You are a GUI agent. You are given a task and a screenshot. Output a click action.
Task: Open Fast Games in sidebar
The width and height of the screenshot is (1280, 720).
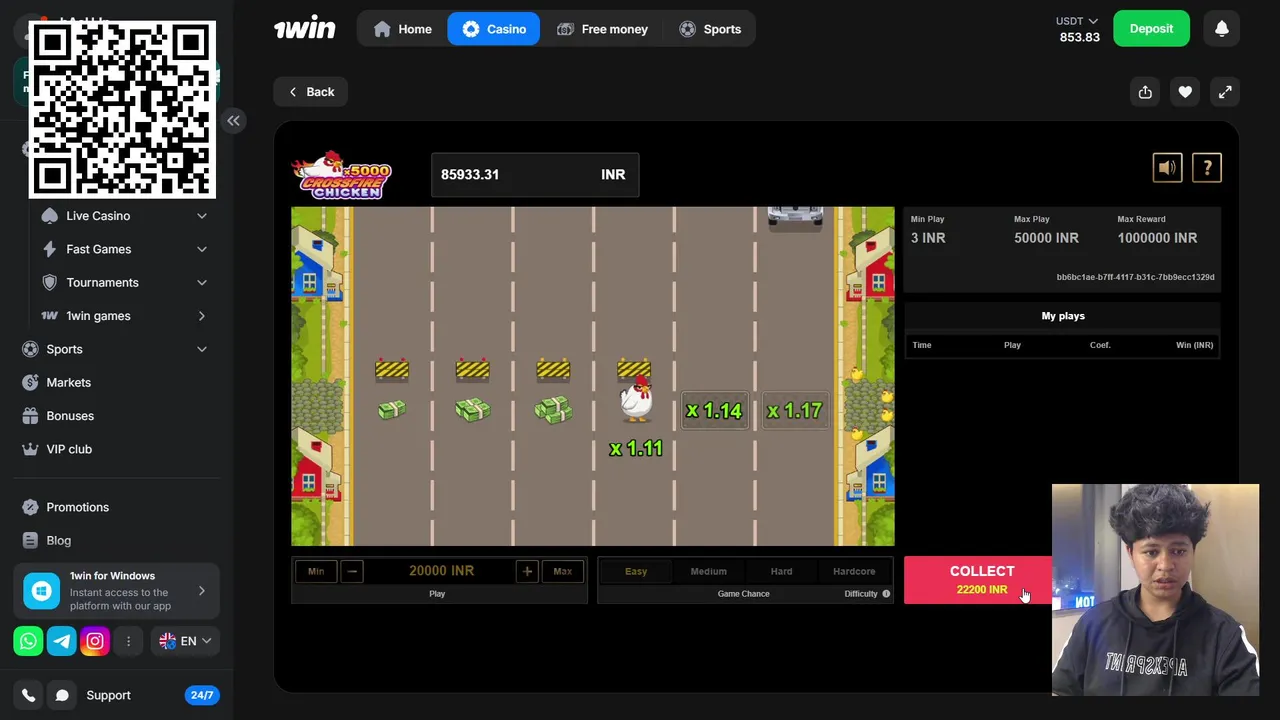click(x=98, y=249)
